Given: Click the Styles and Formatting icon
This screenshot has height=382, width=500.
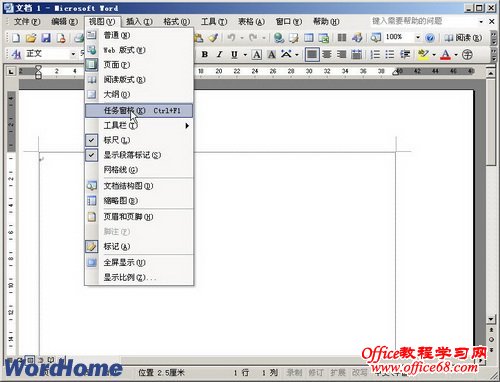Looking at the screenshot, I should (16, 54).
